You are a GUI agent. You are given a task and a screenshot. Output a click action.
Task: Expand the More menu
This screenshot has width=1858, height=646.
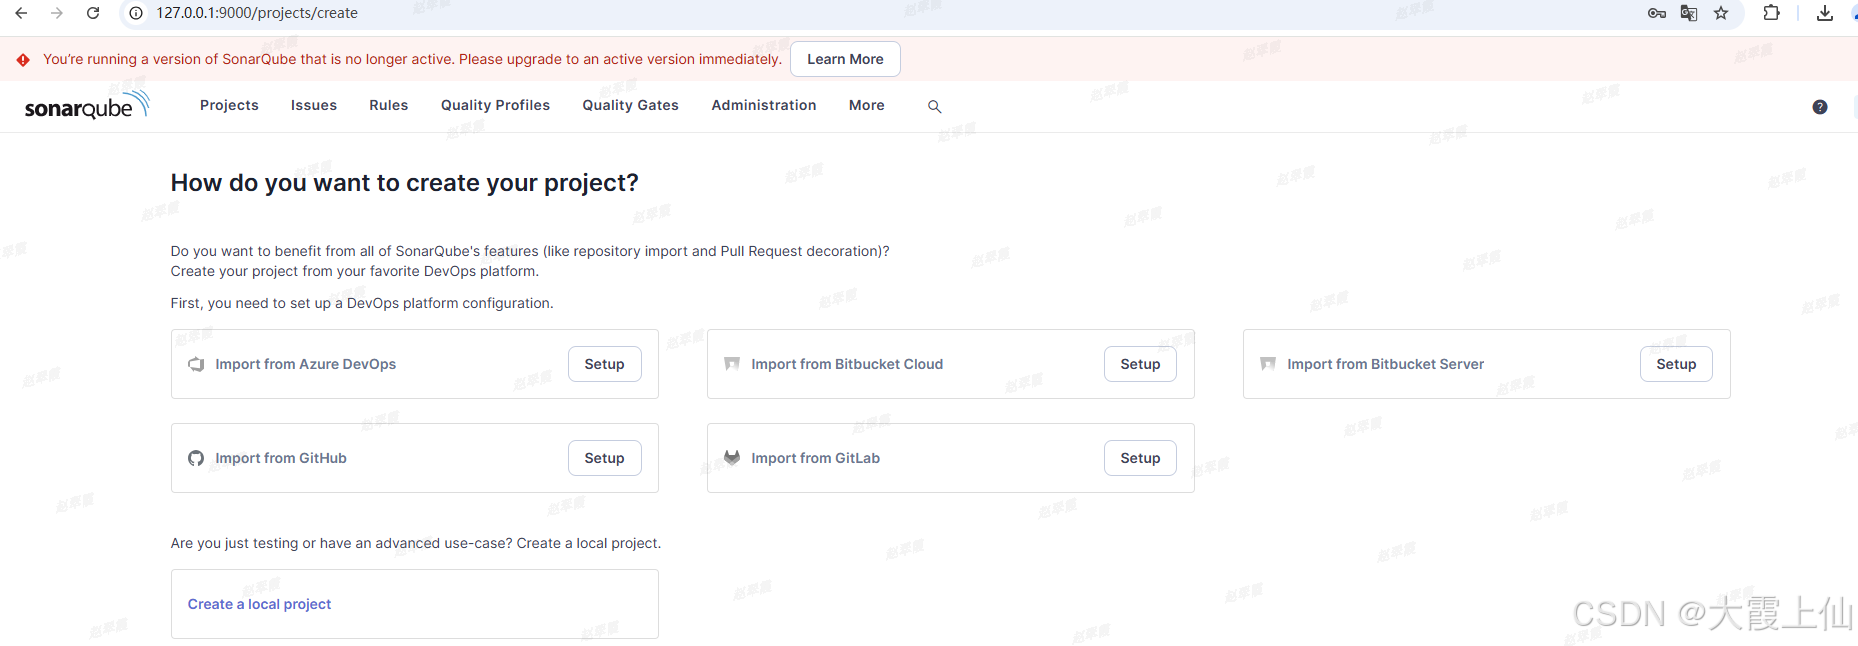tap(867, 105)
